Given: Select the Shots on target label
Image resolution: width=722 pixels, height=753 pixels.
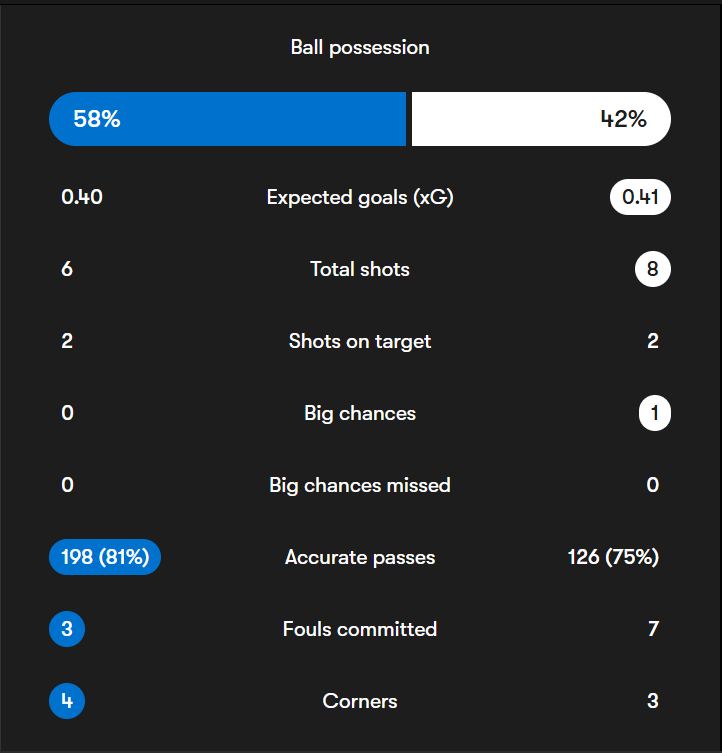Looking at the screenshot, I should click(x=360, y=341).
